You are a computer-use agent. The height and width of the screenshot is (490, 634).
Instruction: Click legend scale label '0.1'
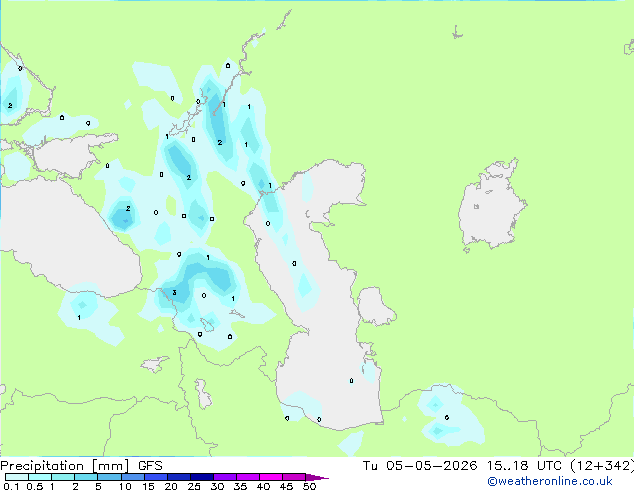coord(11,486)
